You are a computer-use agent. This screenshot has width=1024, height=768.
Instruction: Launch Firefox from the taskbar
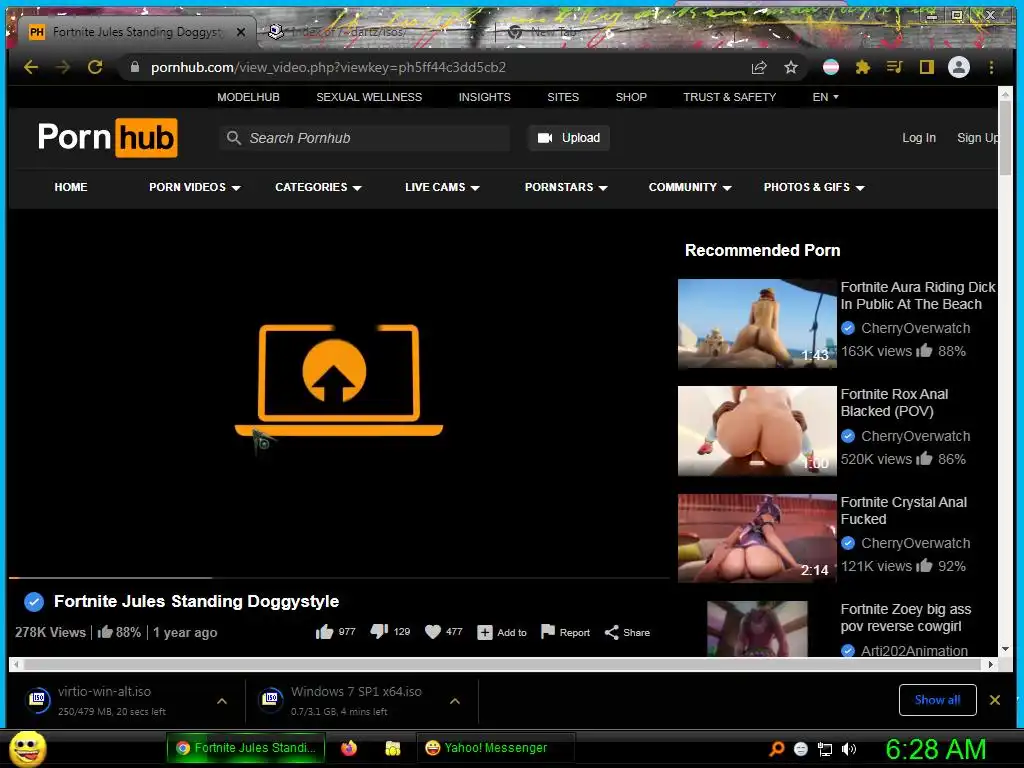click(349, 748)
